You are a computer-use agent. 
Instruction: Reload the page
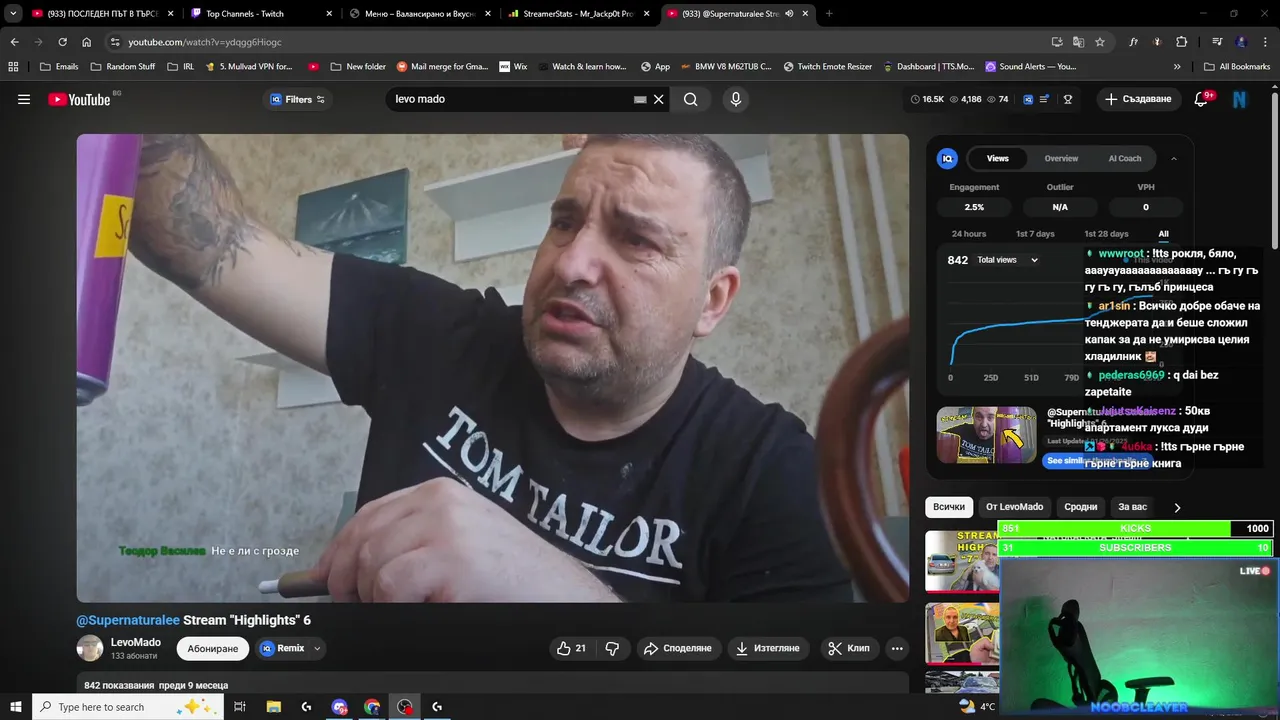[62, 42]
